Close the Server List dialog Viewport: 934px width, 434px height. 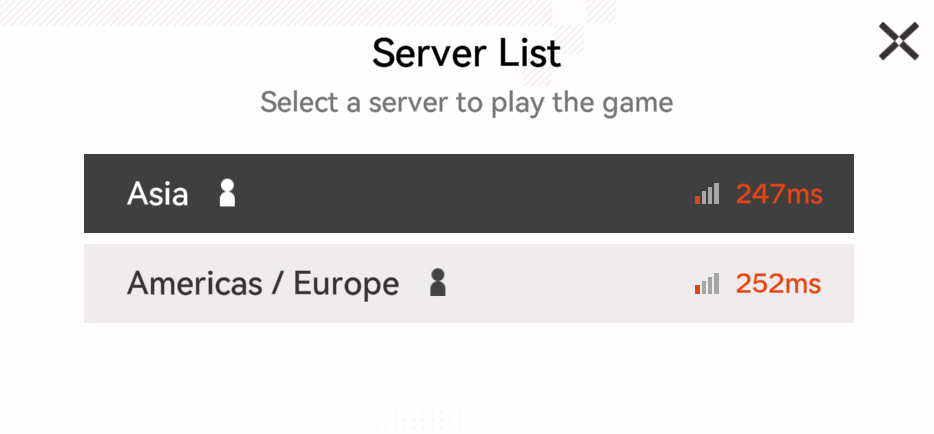pos(898,42)
